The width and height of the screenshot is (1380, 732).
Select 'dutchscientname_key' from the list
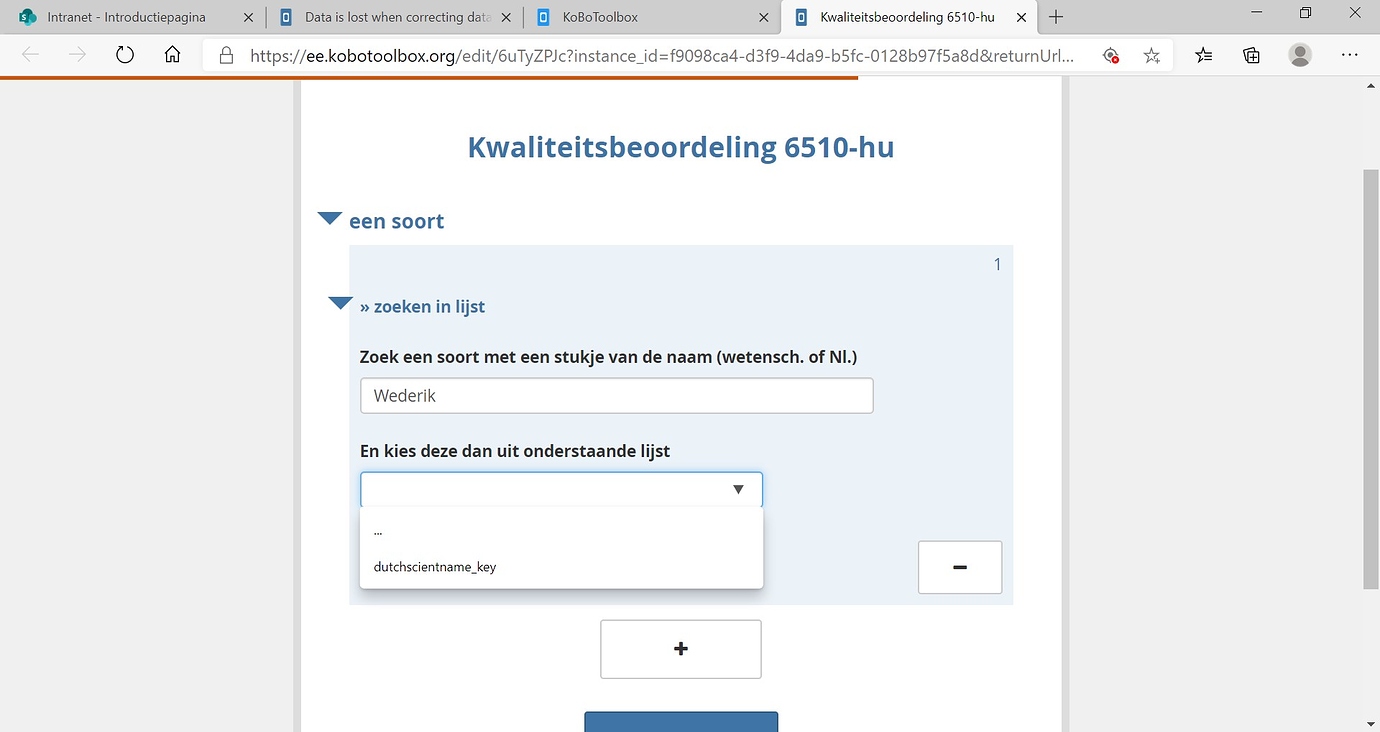coord(435,567)
